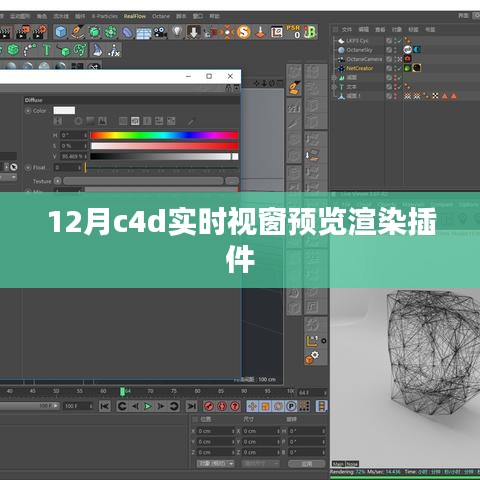480x480 pixels.
Task: Open the last menu on the main bar
Action: (214, 16)
